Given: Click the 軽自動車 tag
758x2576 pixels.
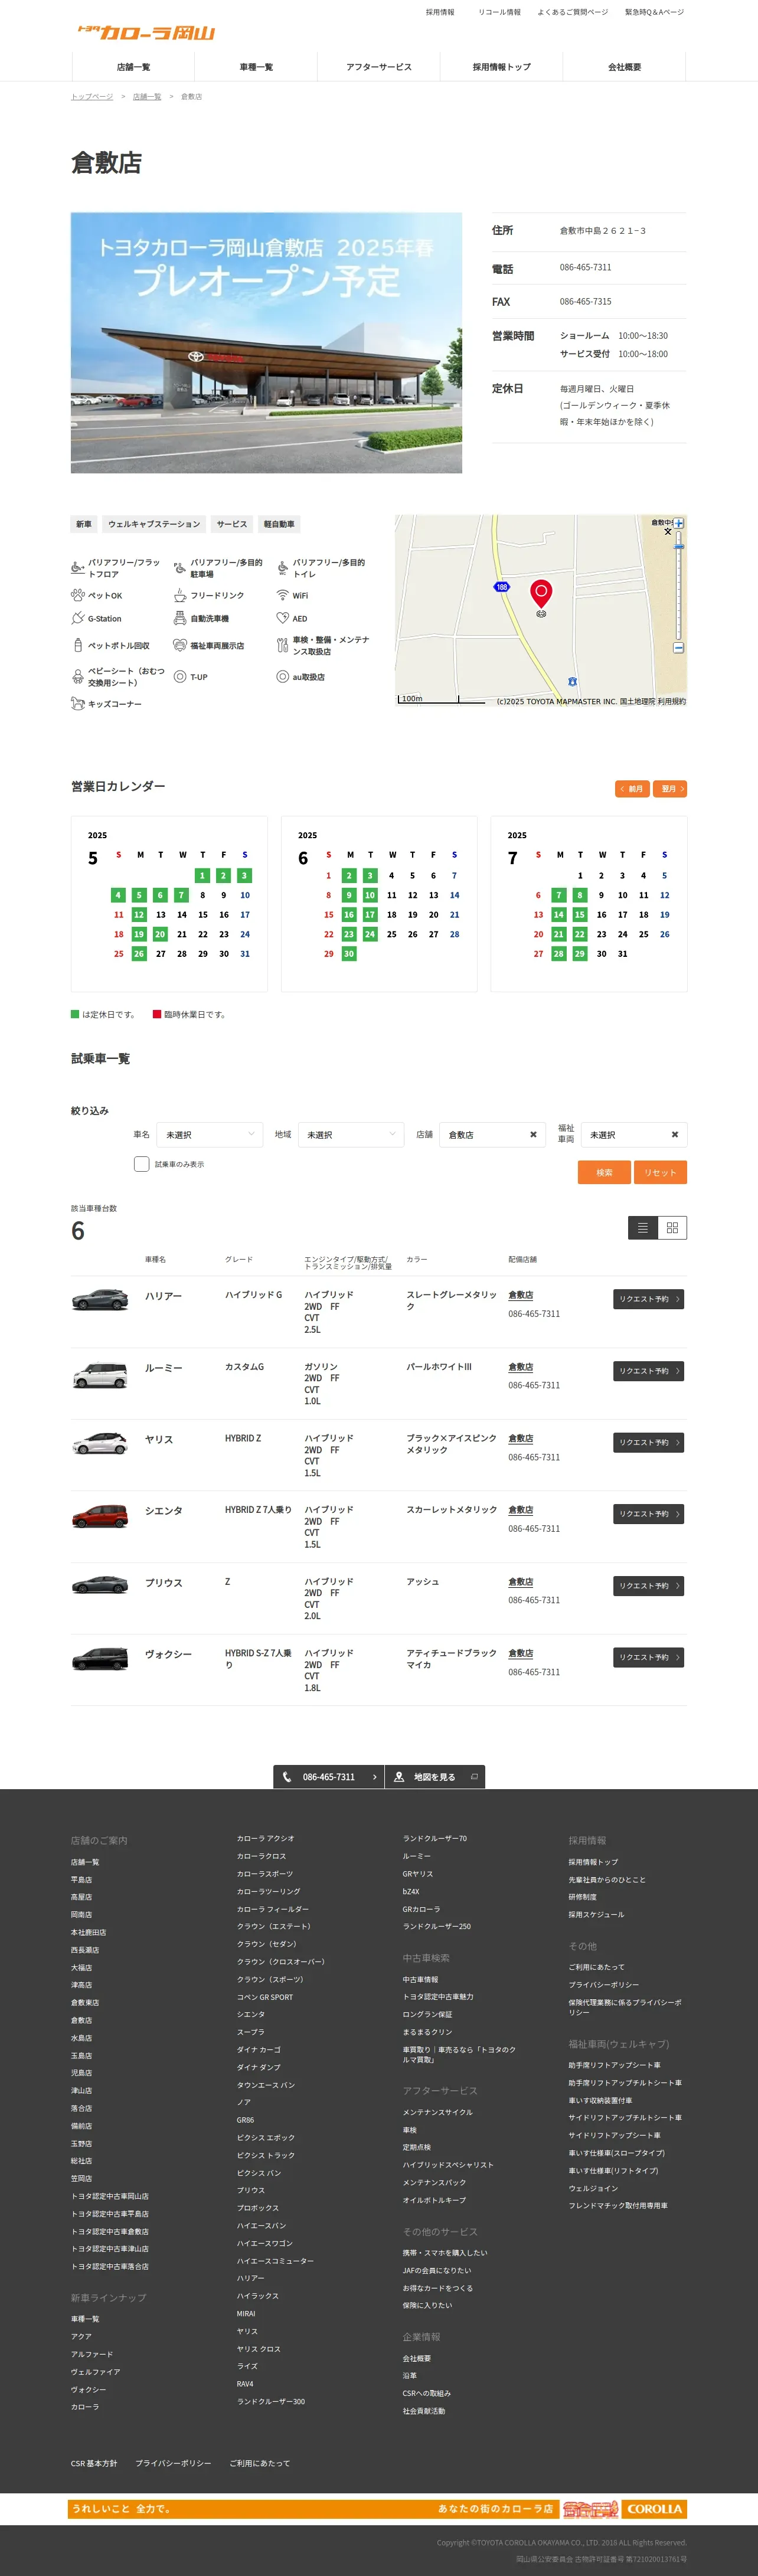Looking at the screenshot, I should [x=279, y=524].
